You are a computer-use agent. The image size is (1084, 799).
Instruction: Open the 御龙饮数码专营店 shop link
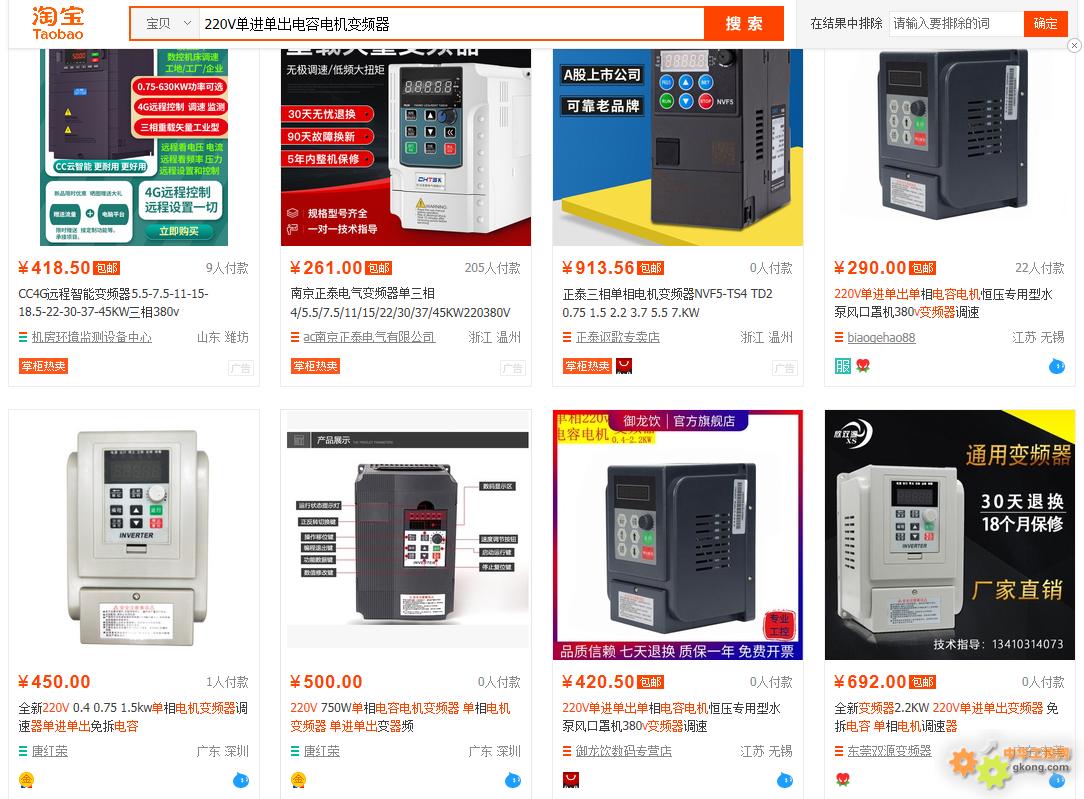click(x=624, y=751)
